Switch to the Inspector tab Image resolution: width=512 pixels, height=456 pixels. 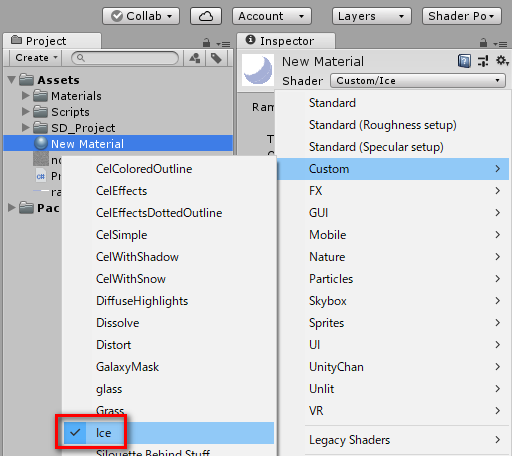coord(286,41)
